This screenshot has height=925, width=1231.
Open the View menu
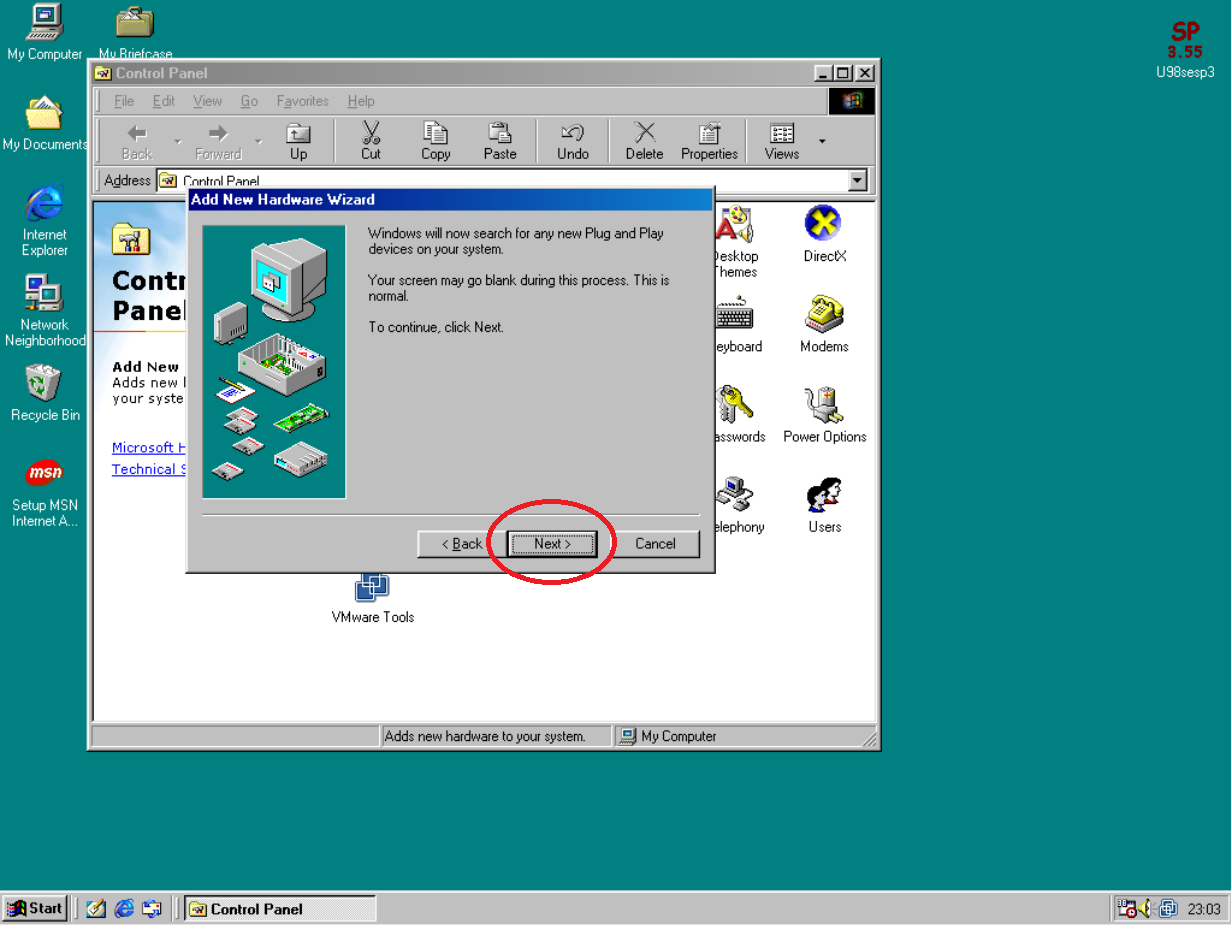point(207,101)
